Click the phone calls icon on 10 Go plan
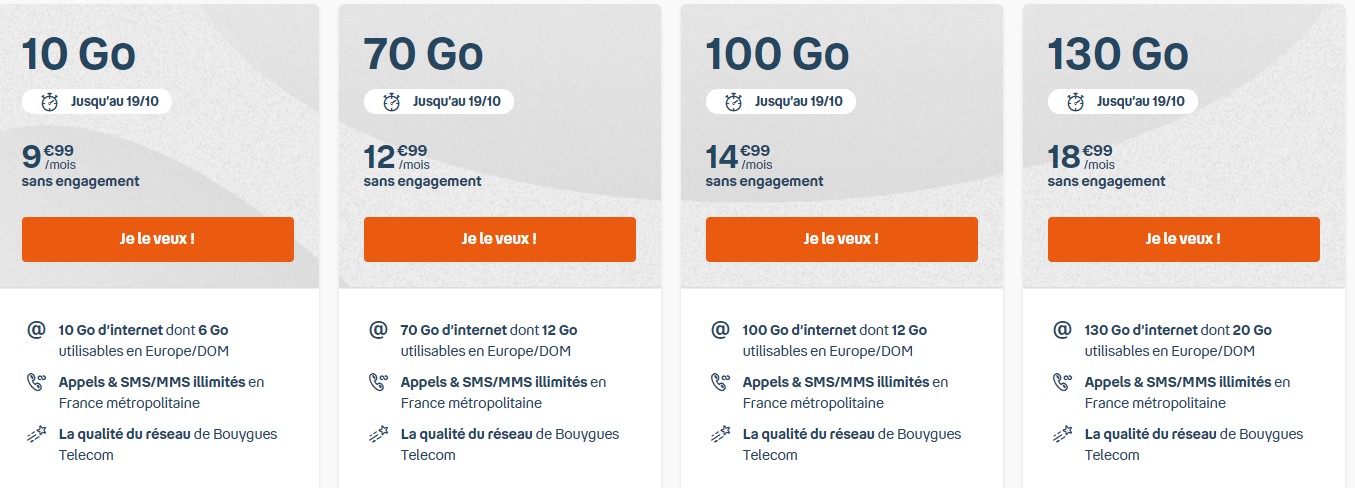The width and height of the screenshot is (1355, 488). pyautogui.click(x=36, y=381)
